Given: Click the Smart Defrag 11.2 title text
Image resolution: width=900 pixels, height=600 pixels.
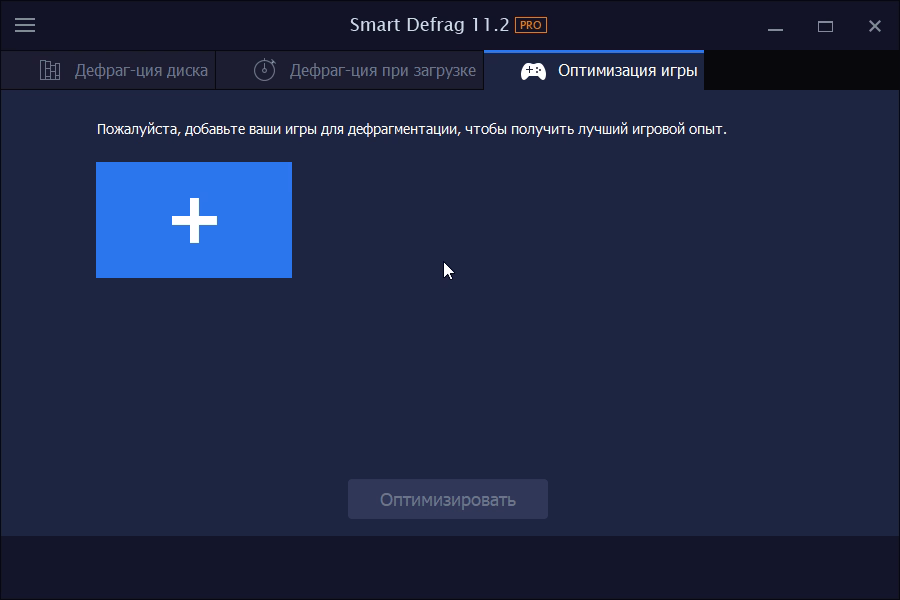Looking at the screenshot, I should [429, 25].
